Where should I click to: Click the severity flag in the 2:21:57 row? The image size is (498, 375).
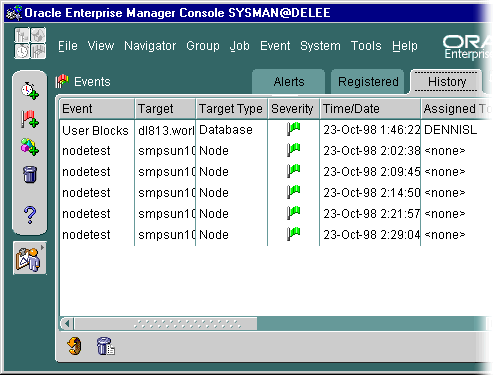click(x=293, y=213)
